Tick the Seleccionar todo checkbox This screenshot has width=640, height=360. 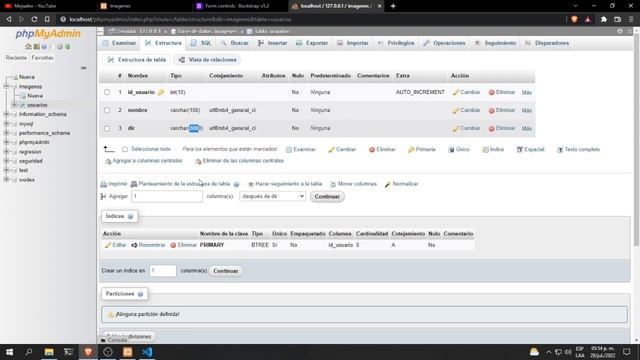[125, 149]
